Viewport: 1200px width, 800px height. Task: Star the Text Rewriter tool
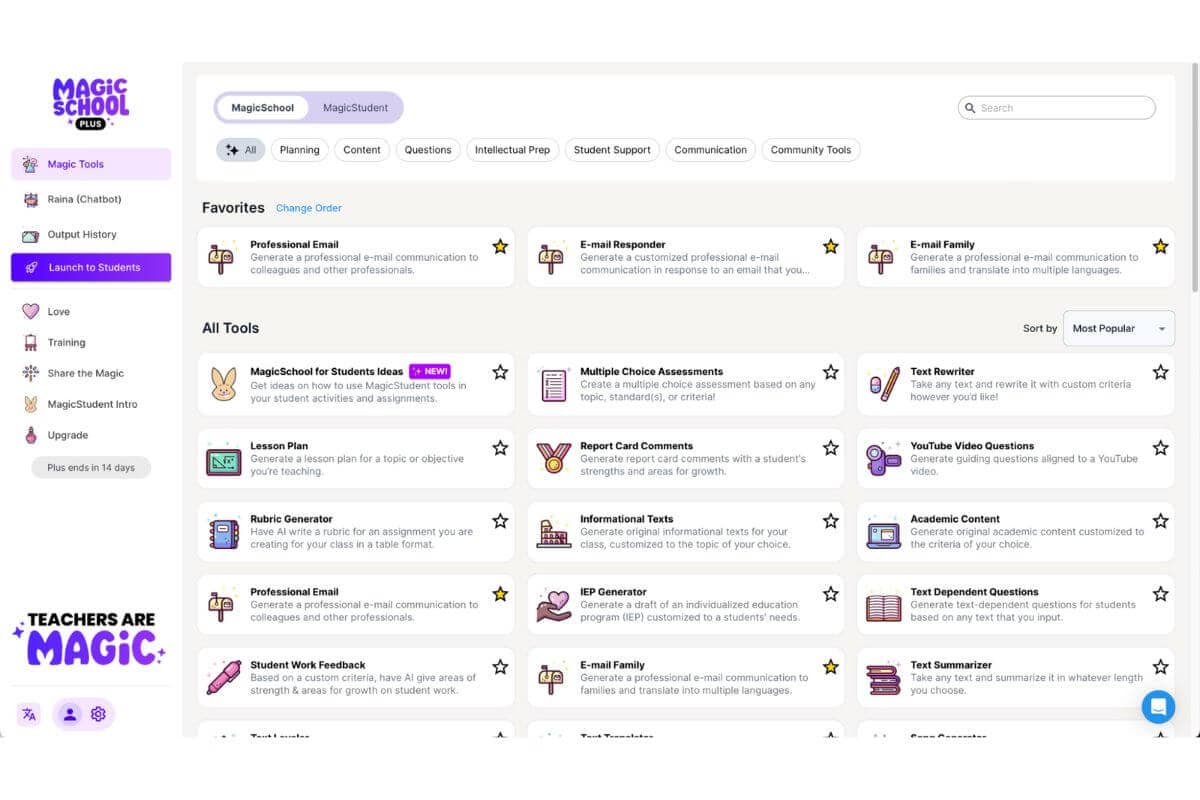click(x=1160, y=372)
